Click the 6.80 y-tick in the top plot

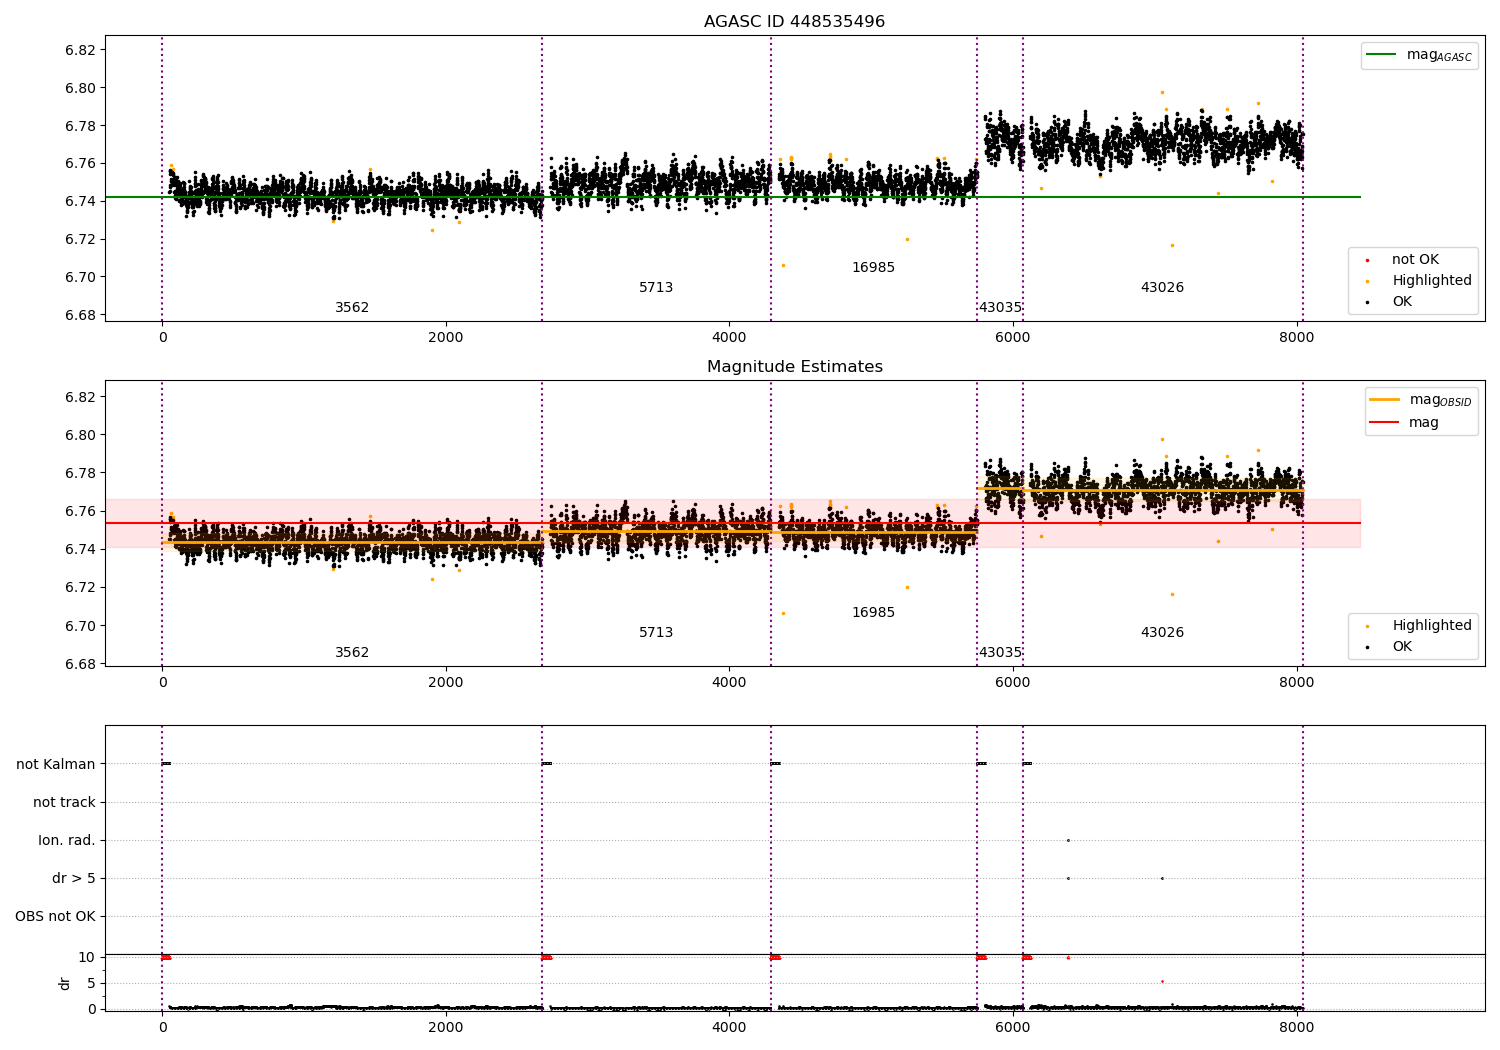tap(80, 88)
